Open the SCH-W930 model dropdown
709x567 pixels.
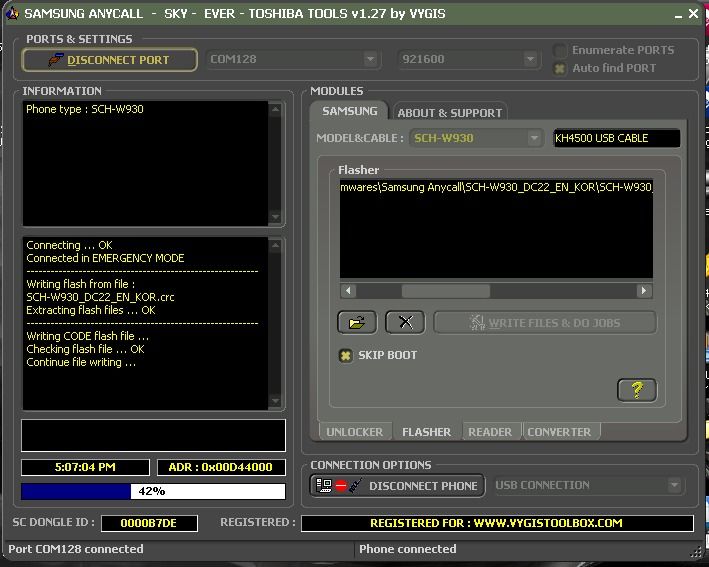click(x=534, y=138)
